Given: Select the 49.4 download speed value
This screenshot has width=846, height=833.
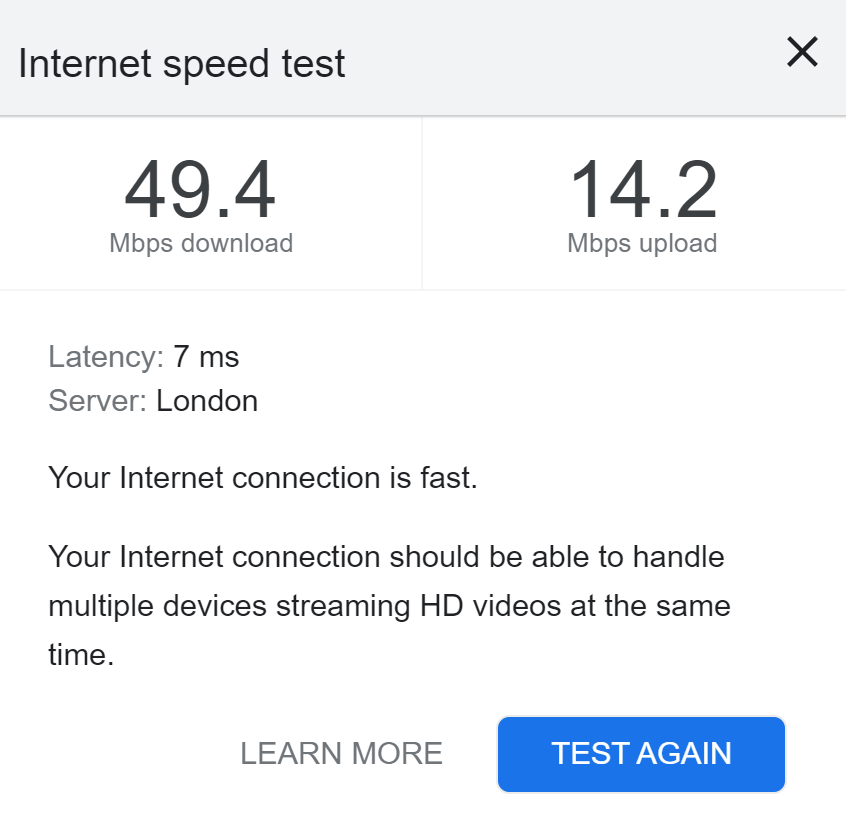Looking at the screenshot, I should pyautogui.click(x=200, y=191).
